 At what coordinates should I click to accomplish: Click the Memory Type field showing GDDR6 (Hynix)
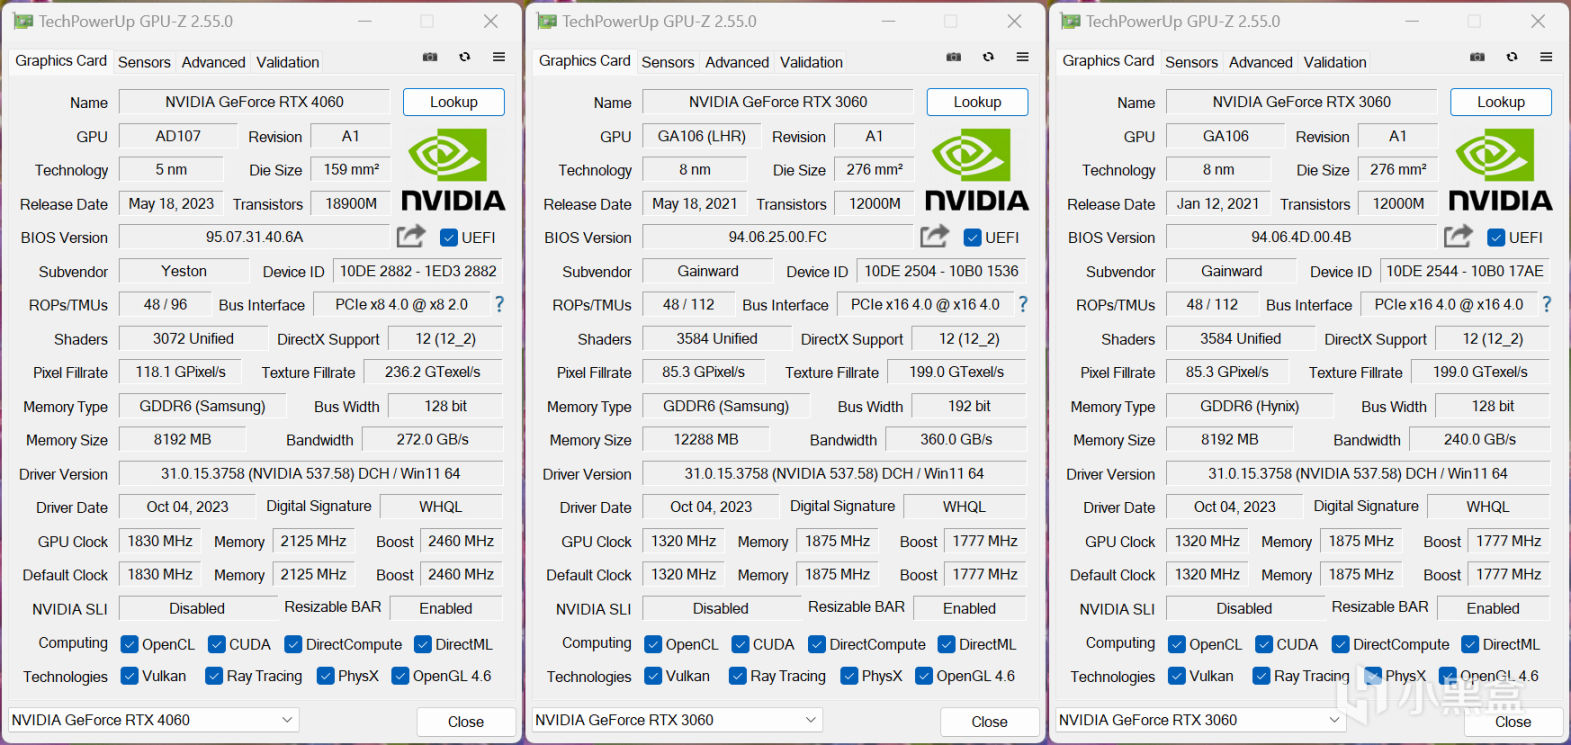pyautogui.click(x=1250, y=406)
